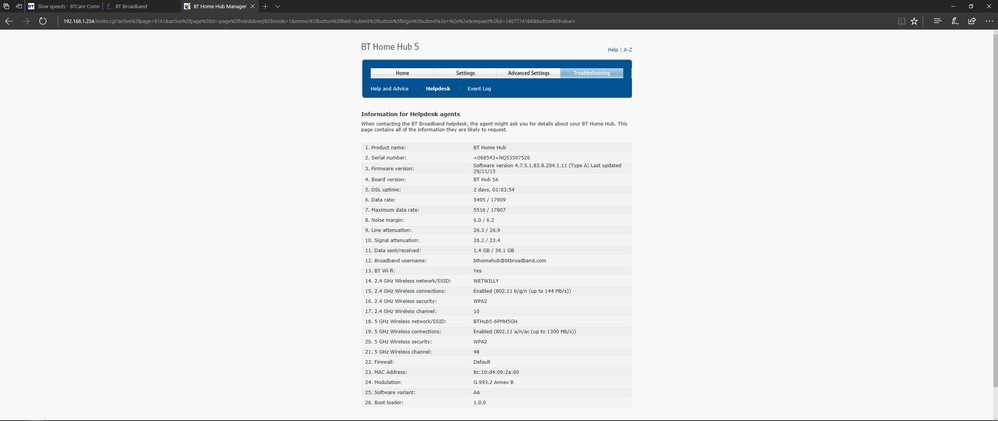Go to Advanced Settings tab

[528, 73]
